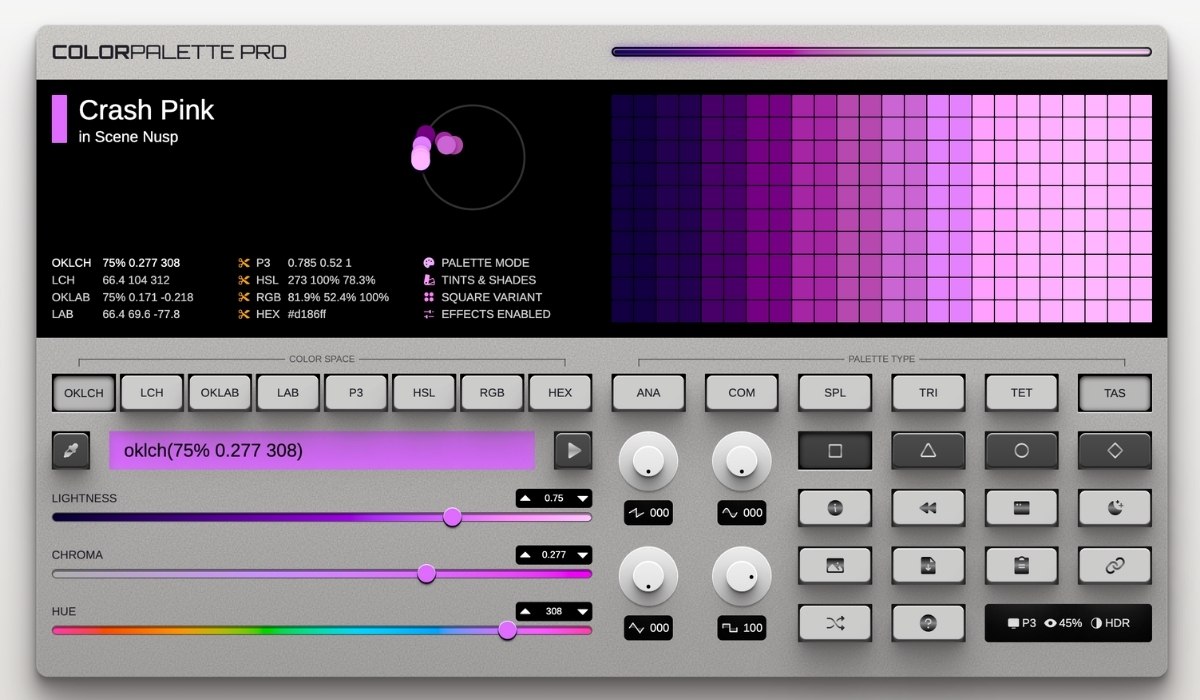
Task: Increase Chroma value with up arrow
Action: 526,555
